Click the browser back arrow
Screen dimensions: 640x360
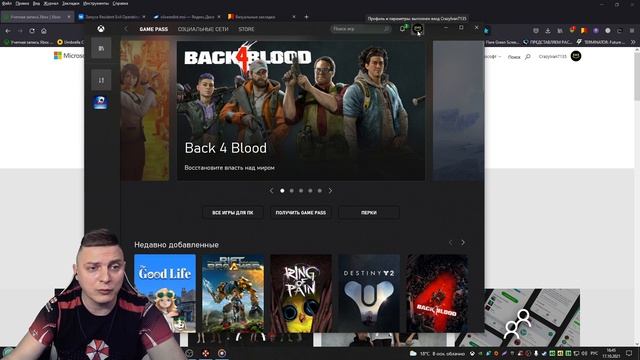pyautogui.click(x=8, y=31)
